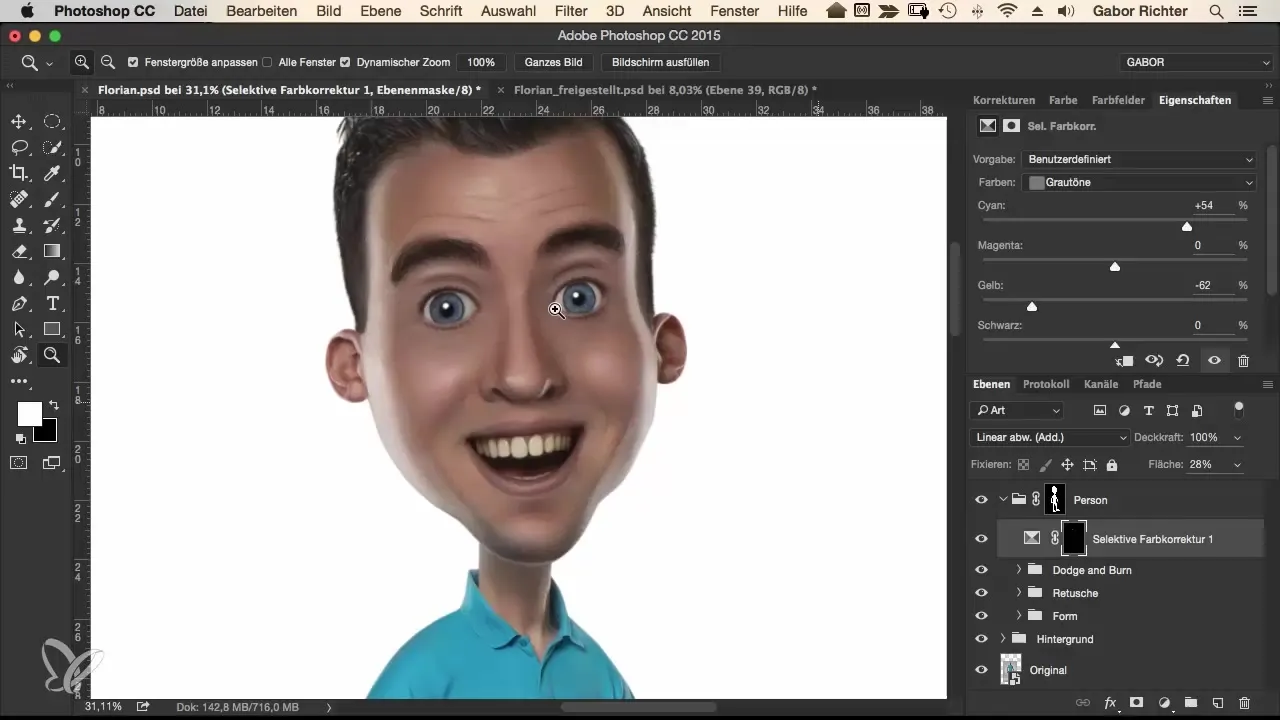This screenshot has height=720, width=1280.
Task: Hide the Person group
Action: click(981, 500)
